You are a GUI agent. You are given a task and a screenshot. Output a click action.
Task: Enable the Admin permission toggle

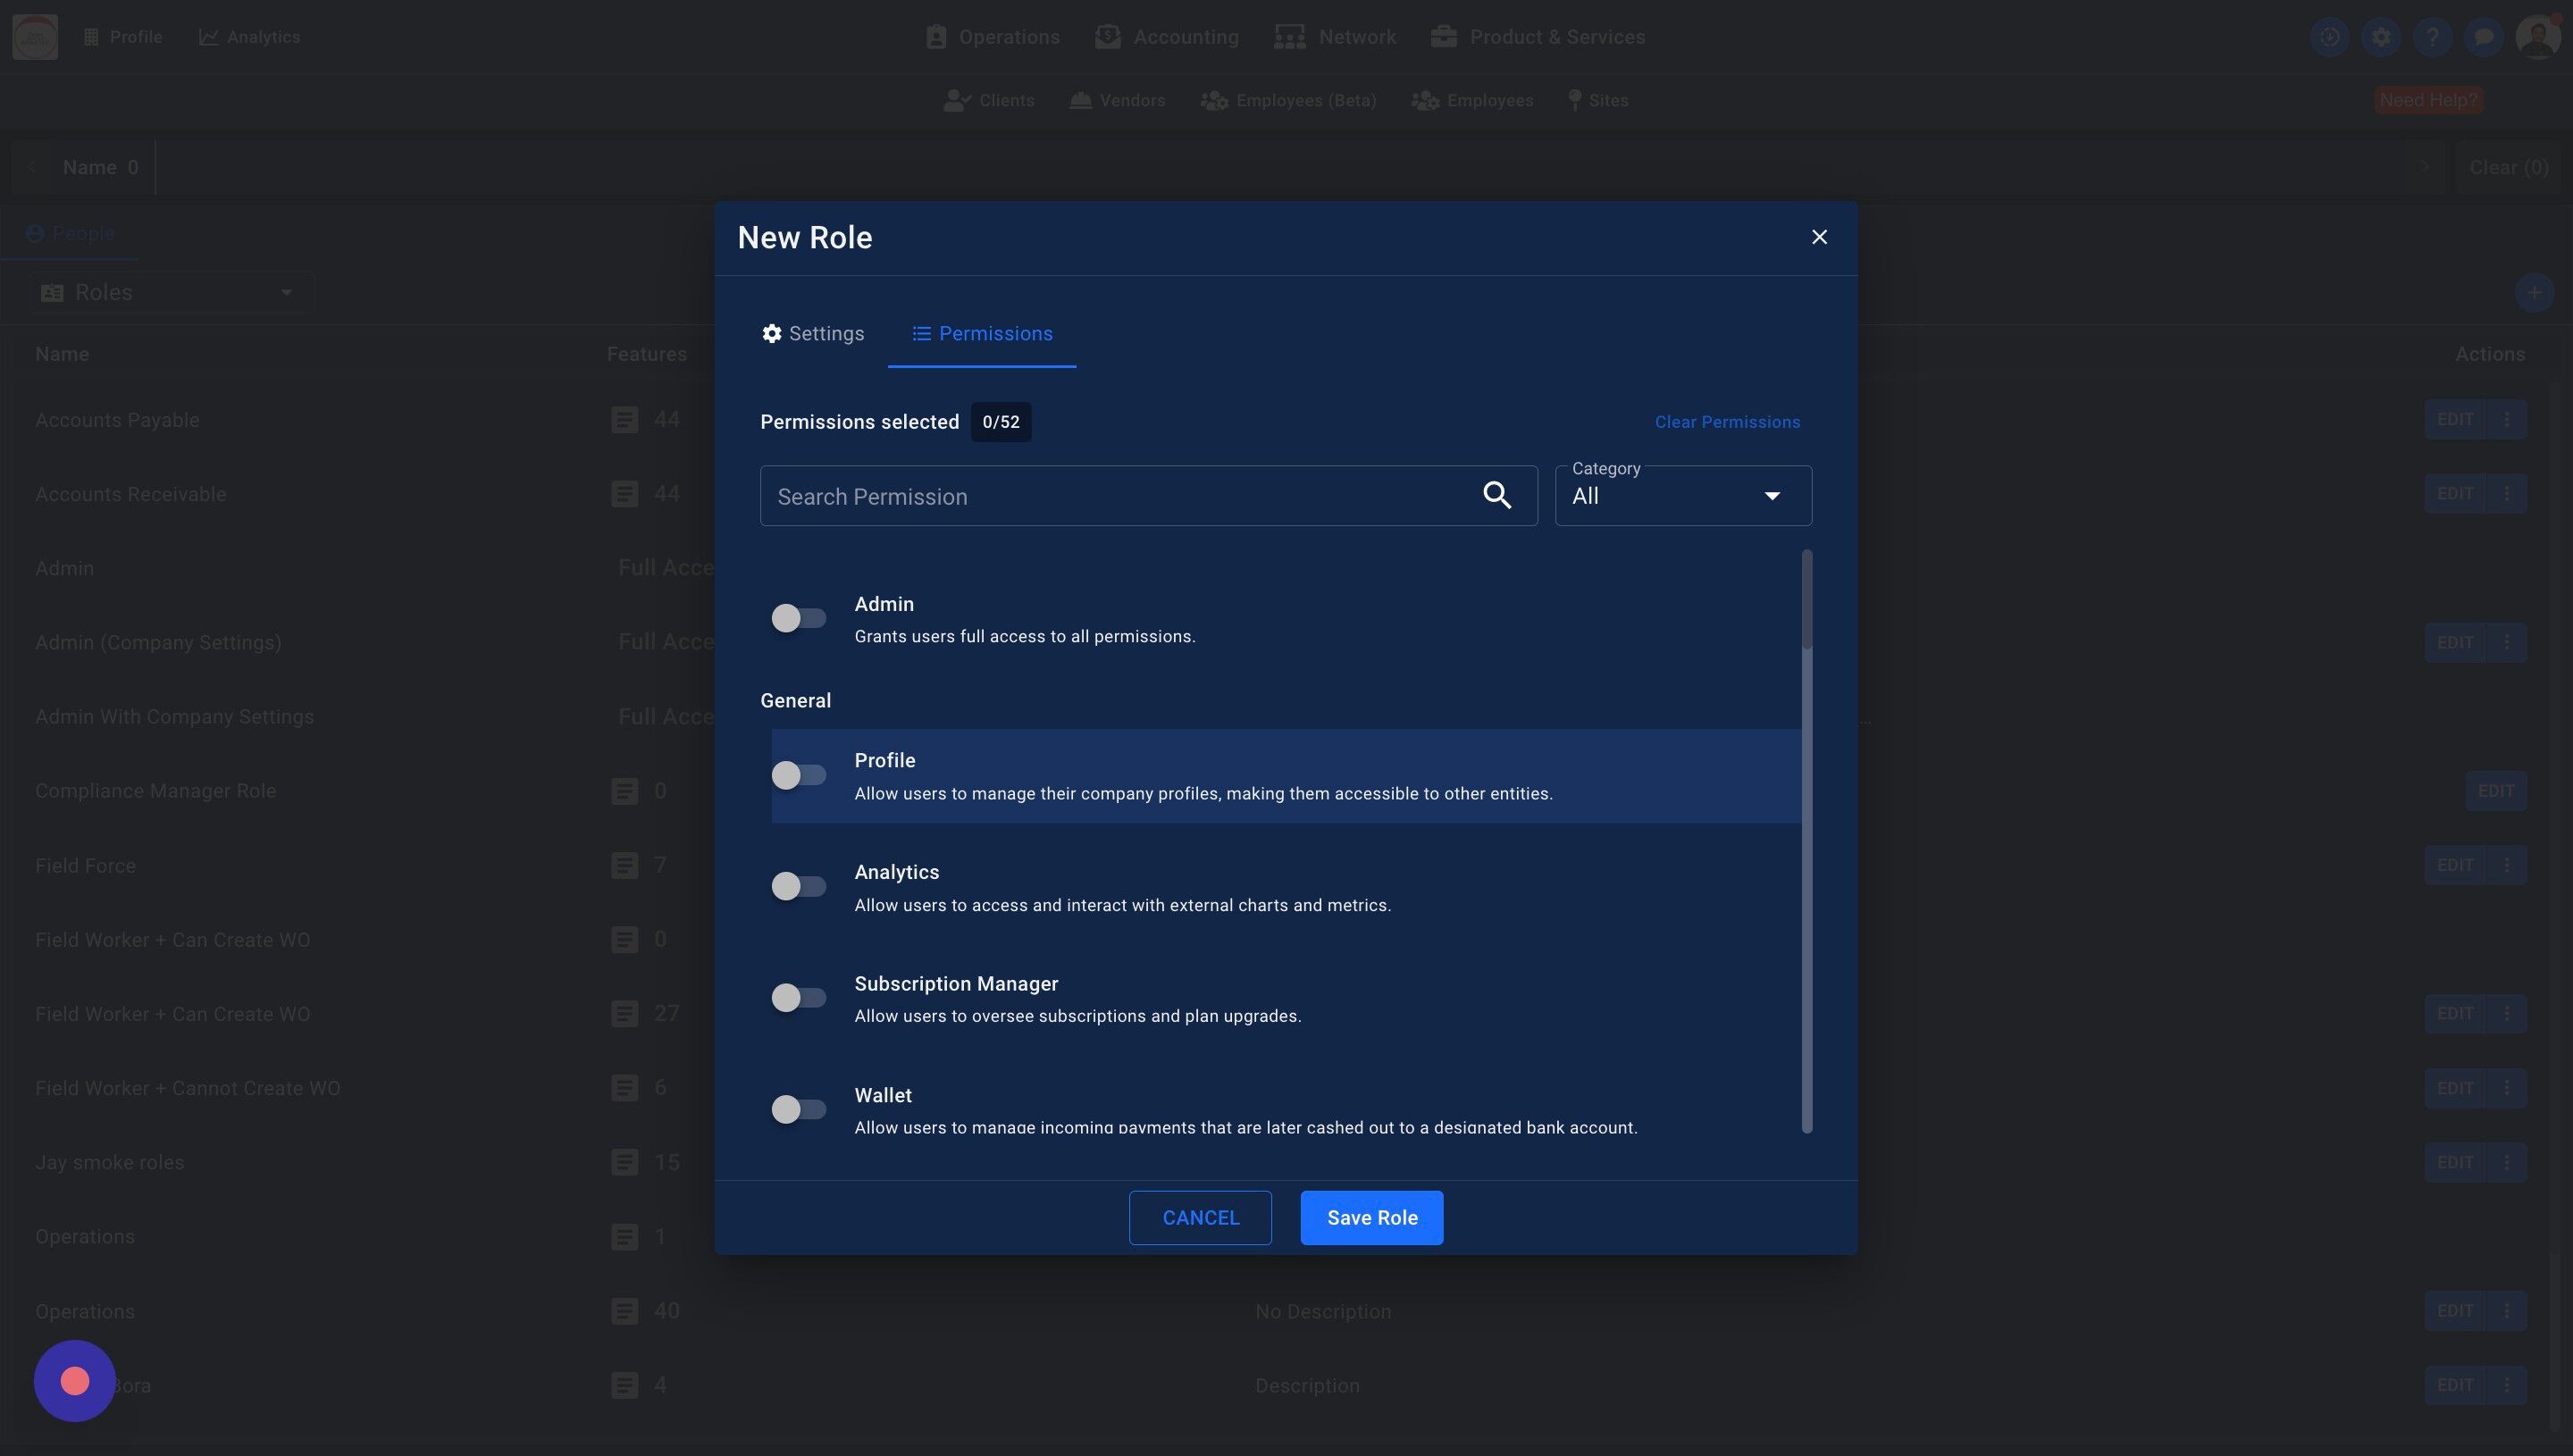pos(798,618)
